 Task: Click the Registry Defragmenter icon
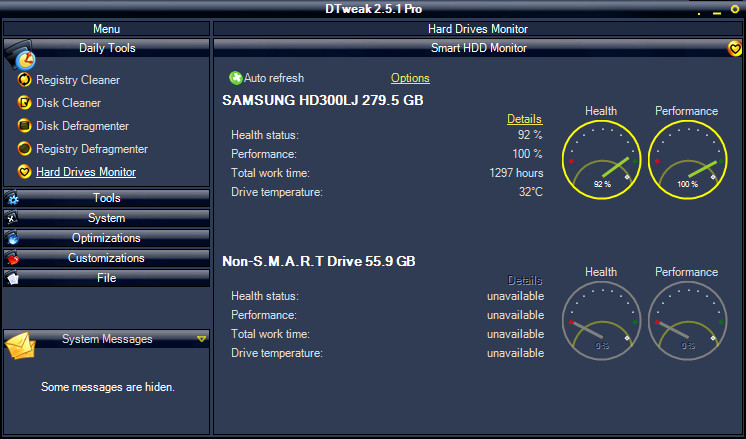24,148
